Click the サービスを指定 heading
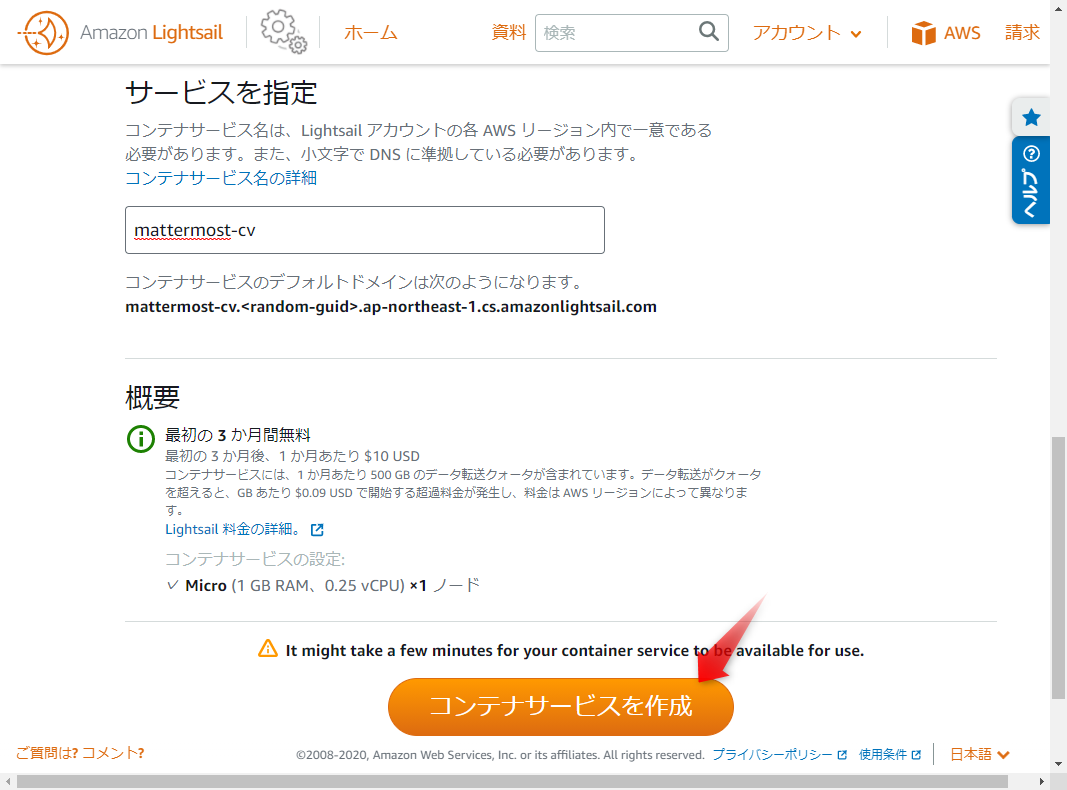1067x790 pixels. pos(221,93)
